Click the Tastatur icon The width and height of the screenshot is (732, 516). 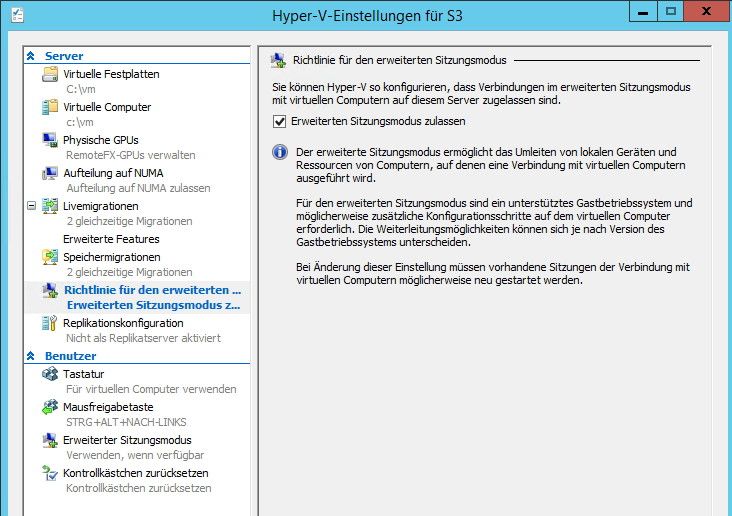point(50,374)
